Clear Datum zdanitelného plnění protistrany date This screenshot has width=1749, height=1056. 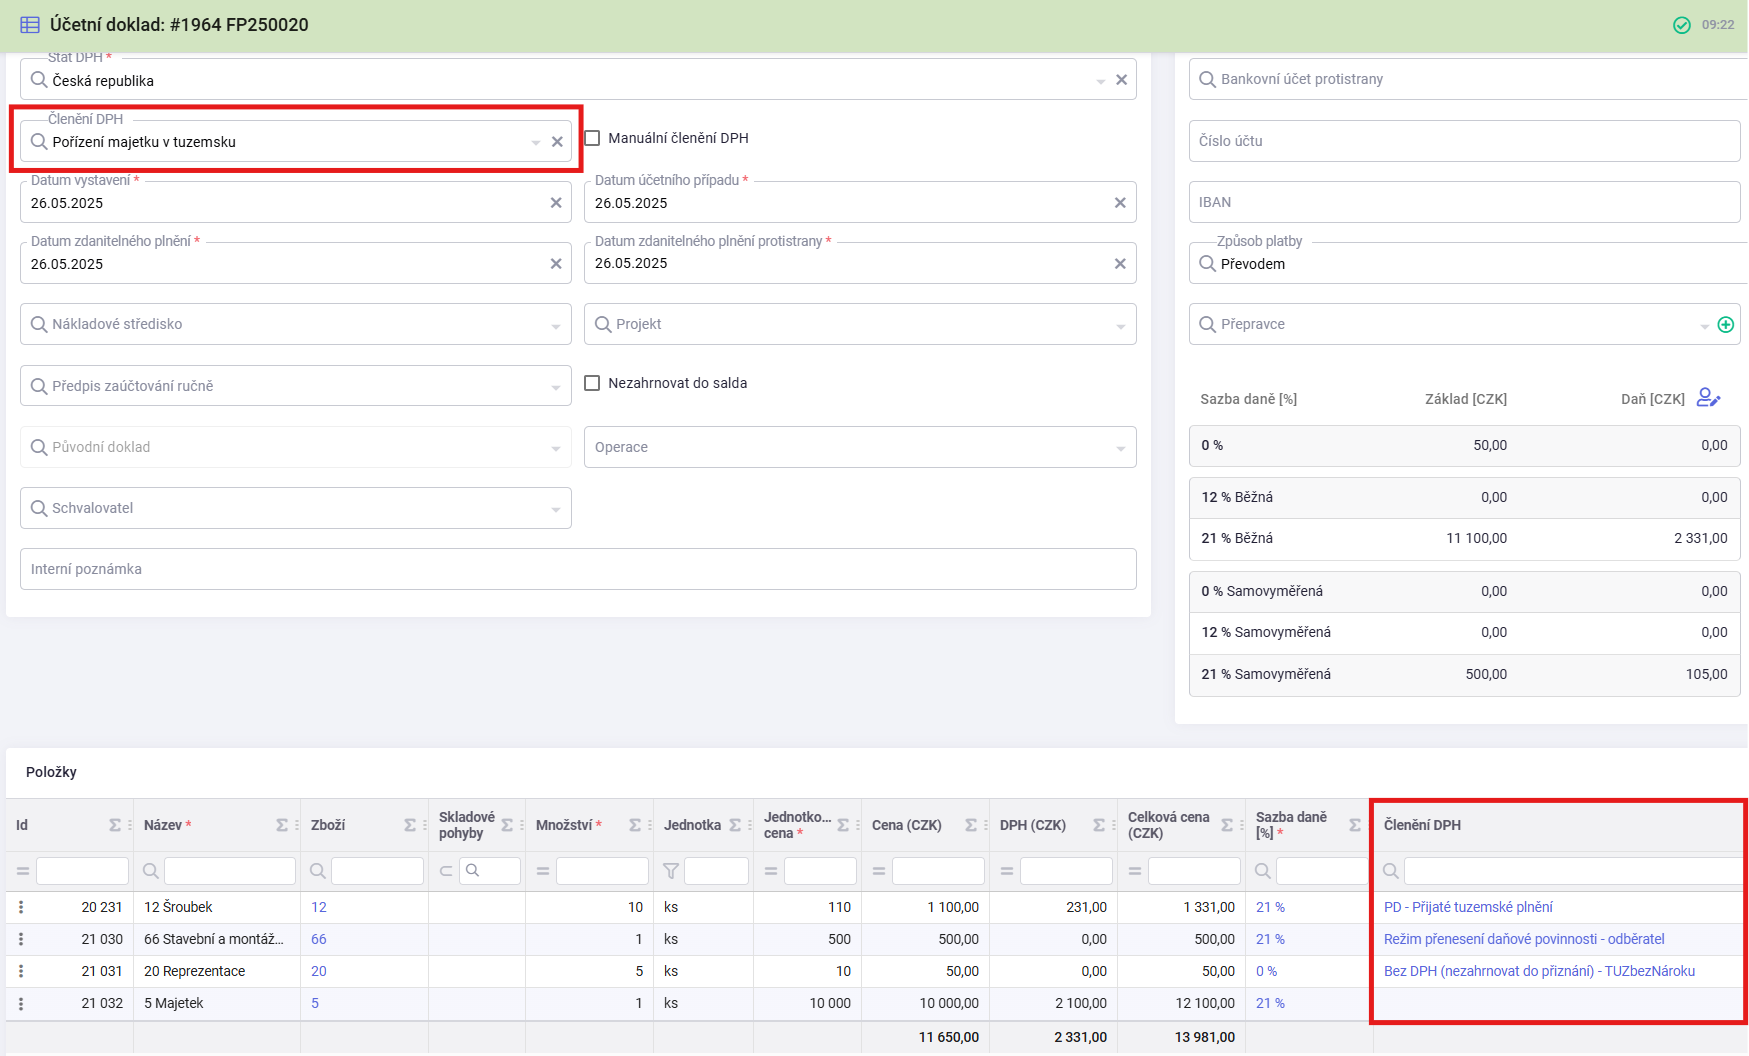click(x=1120, y=264)
